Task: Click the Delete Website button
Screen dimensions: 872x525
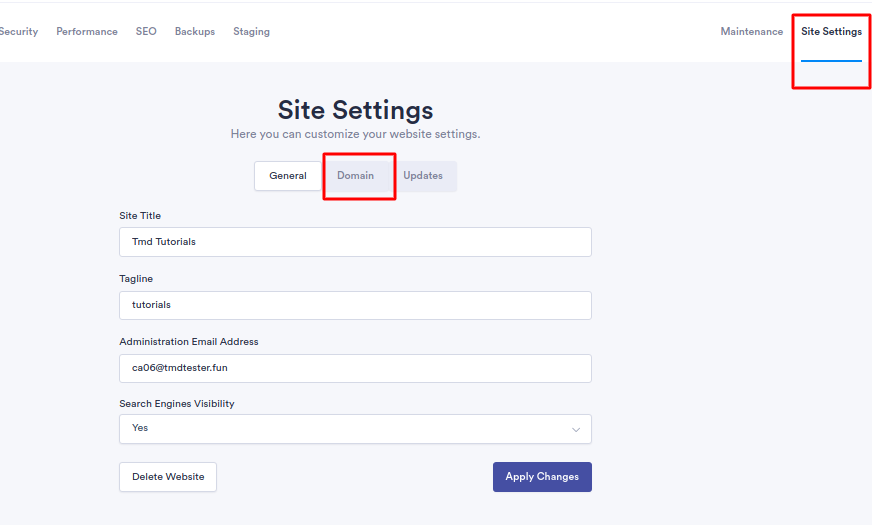Action: point(168,477)
